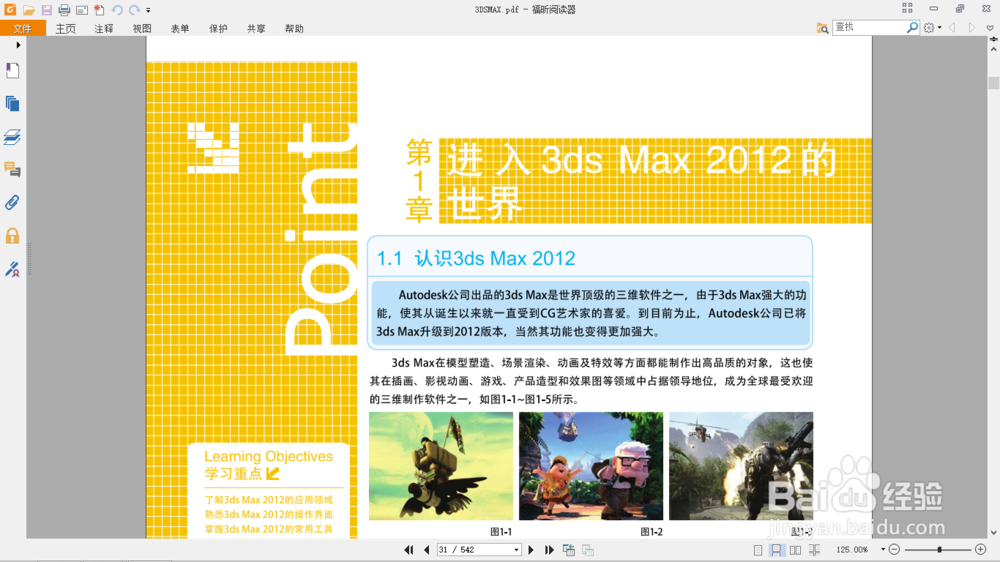Expand the zoom percentage dropdown
1000x562 pixels.
(x=883, y=550)
